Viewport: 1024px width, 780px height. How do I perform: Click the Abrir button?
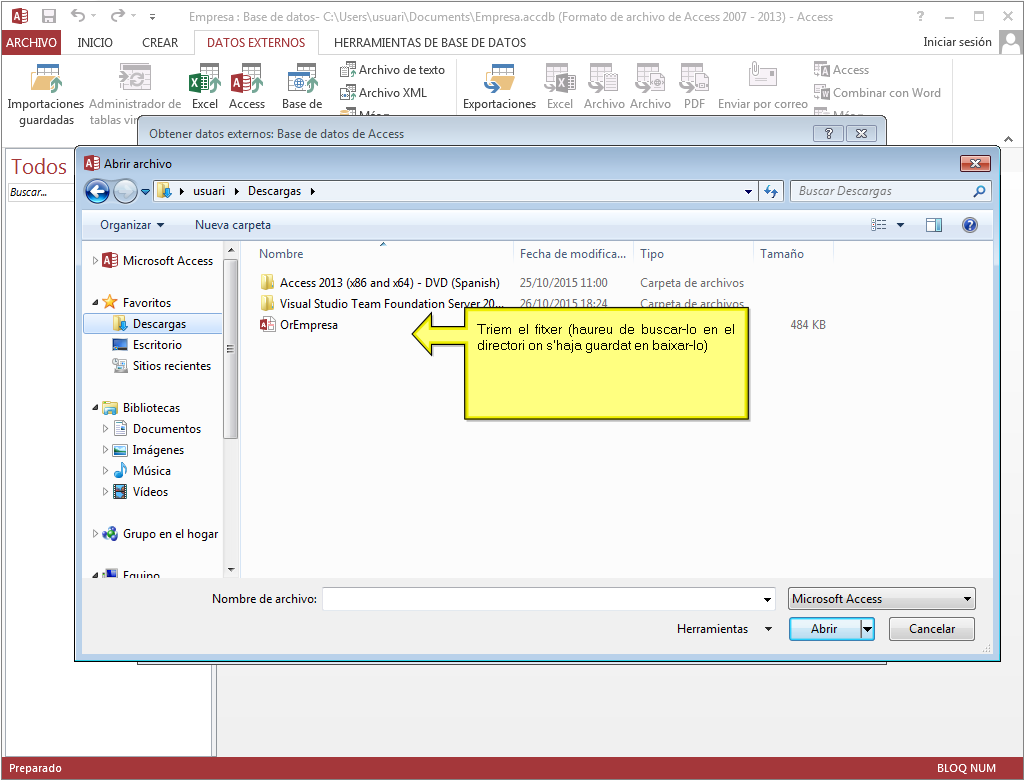coord(824,629)
